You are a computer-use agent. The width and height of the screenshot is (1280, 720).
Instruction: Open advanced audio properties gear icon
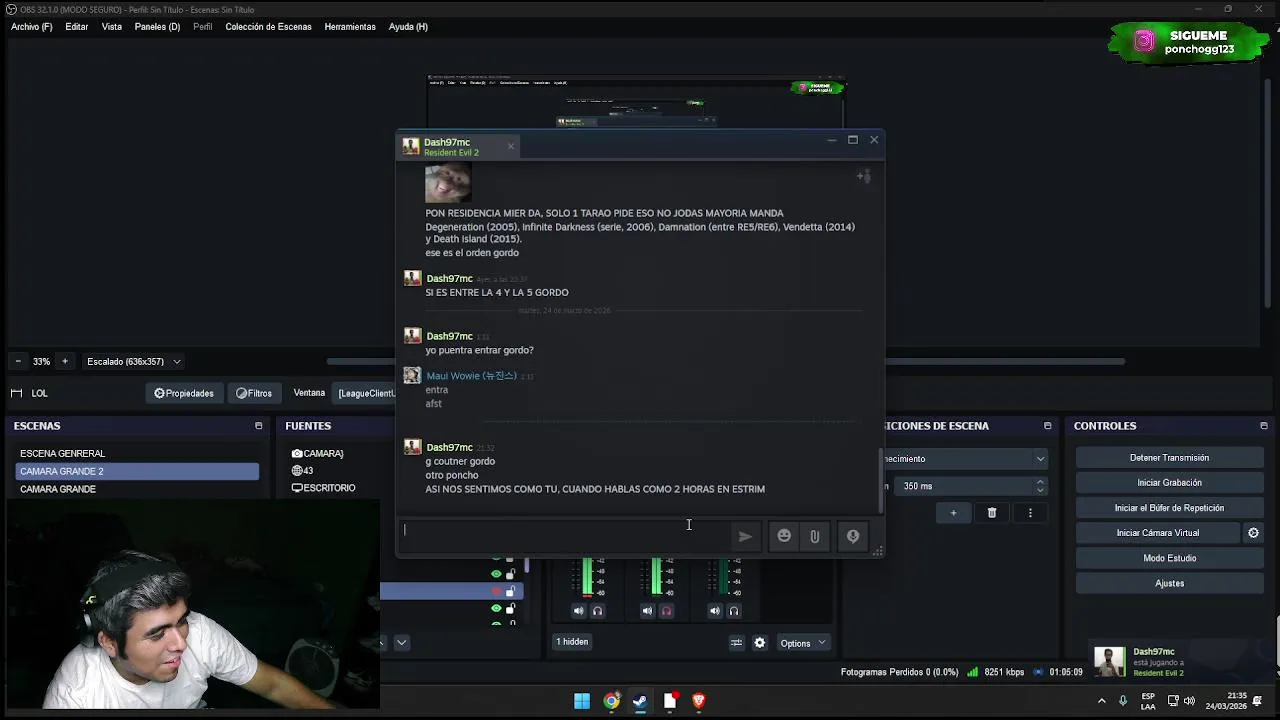[x=760, y=643]
